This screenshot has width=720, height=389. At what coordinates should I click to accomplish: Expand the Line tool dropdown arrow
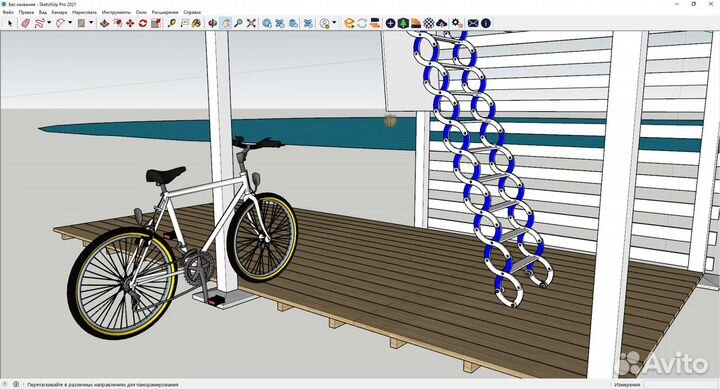click(49, 23)
